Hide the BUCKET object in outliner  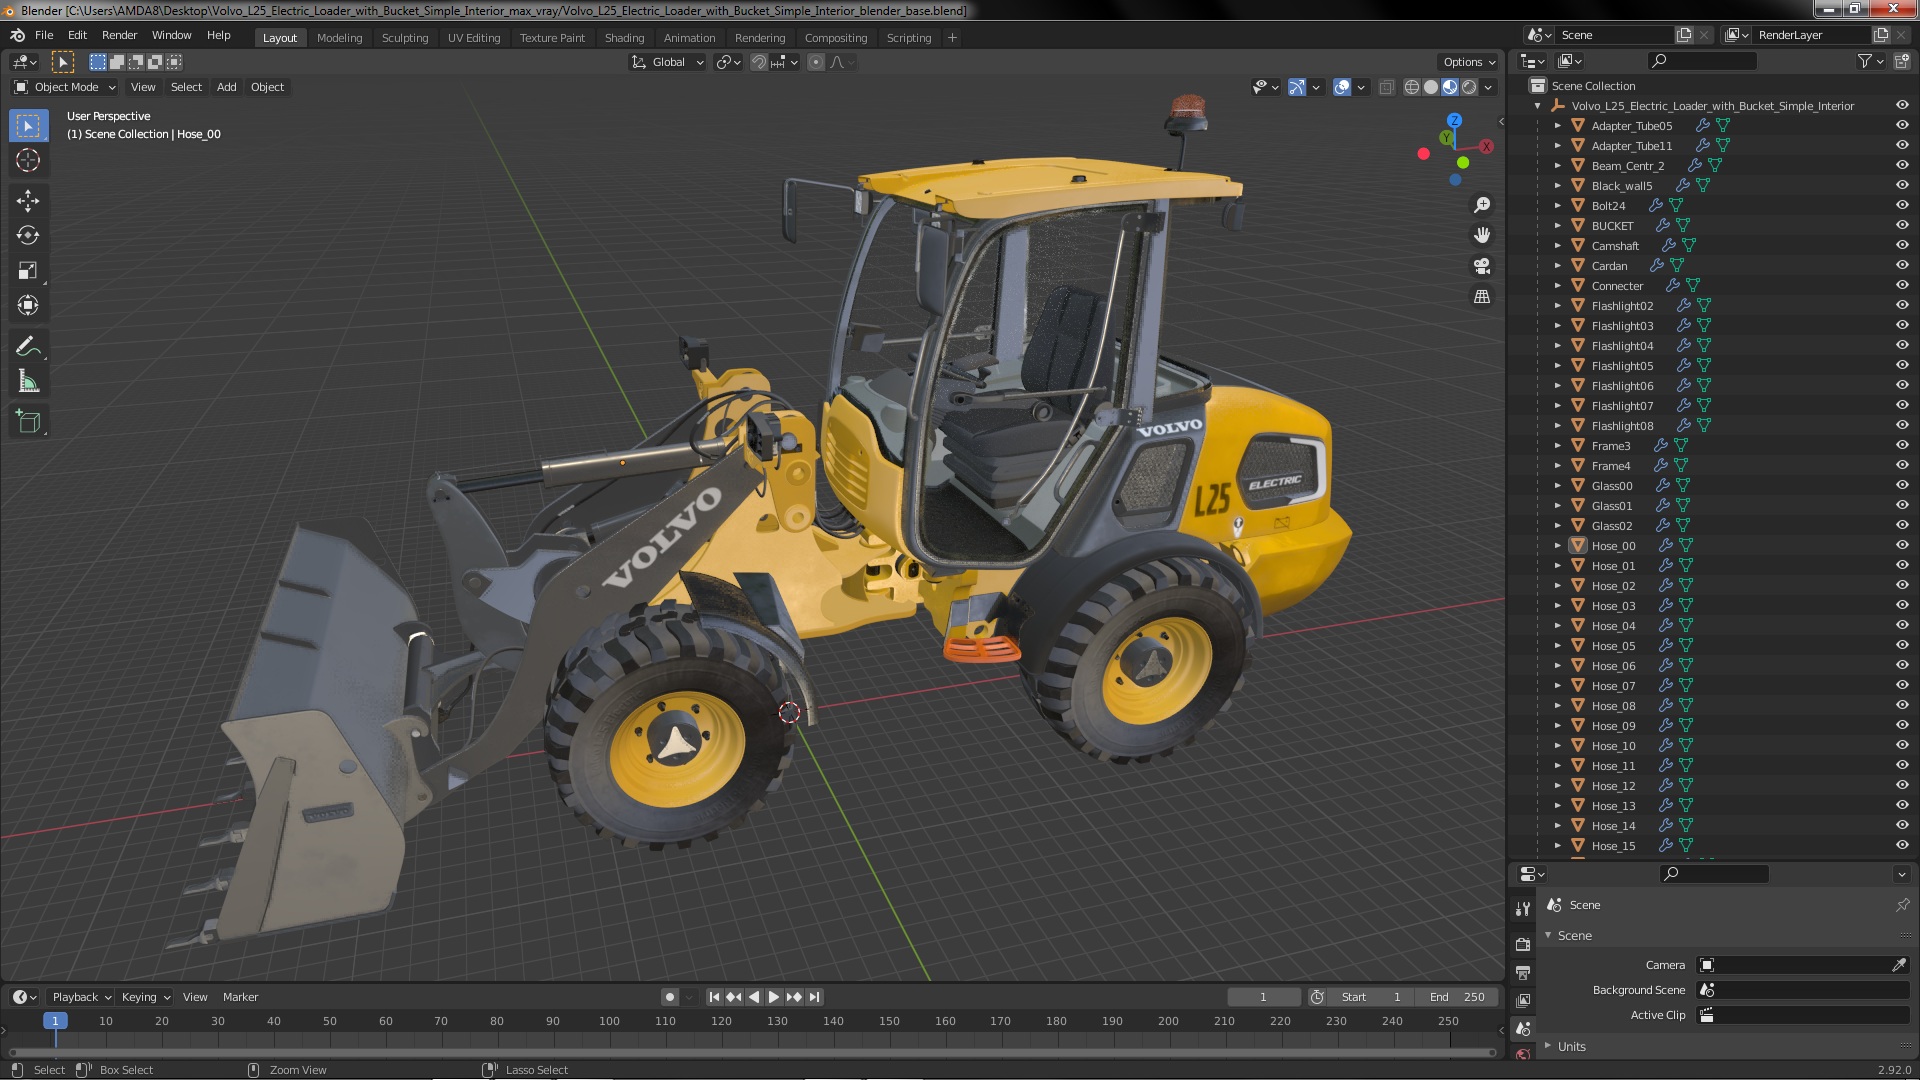point(1901,225)
